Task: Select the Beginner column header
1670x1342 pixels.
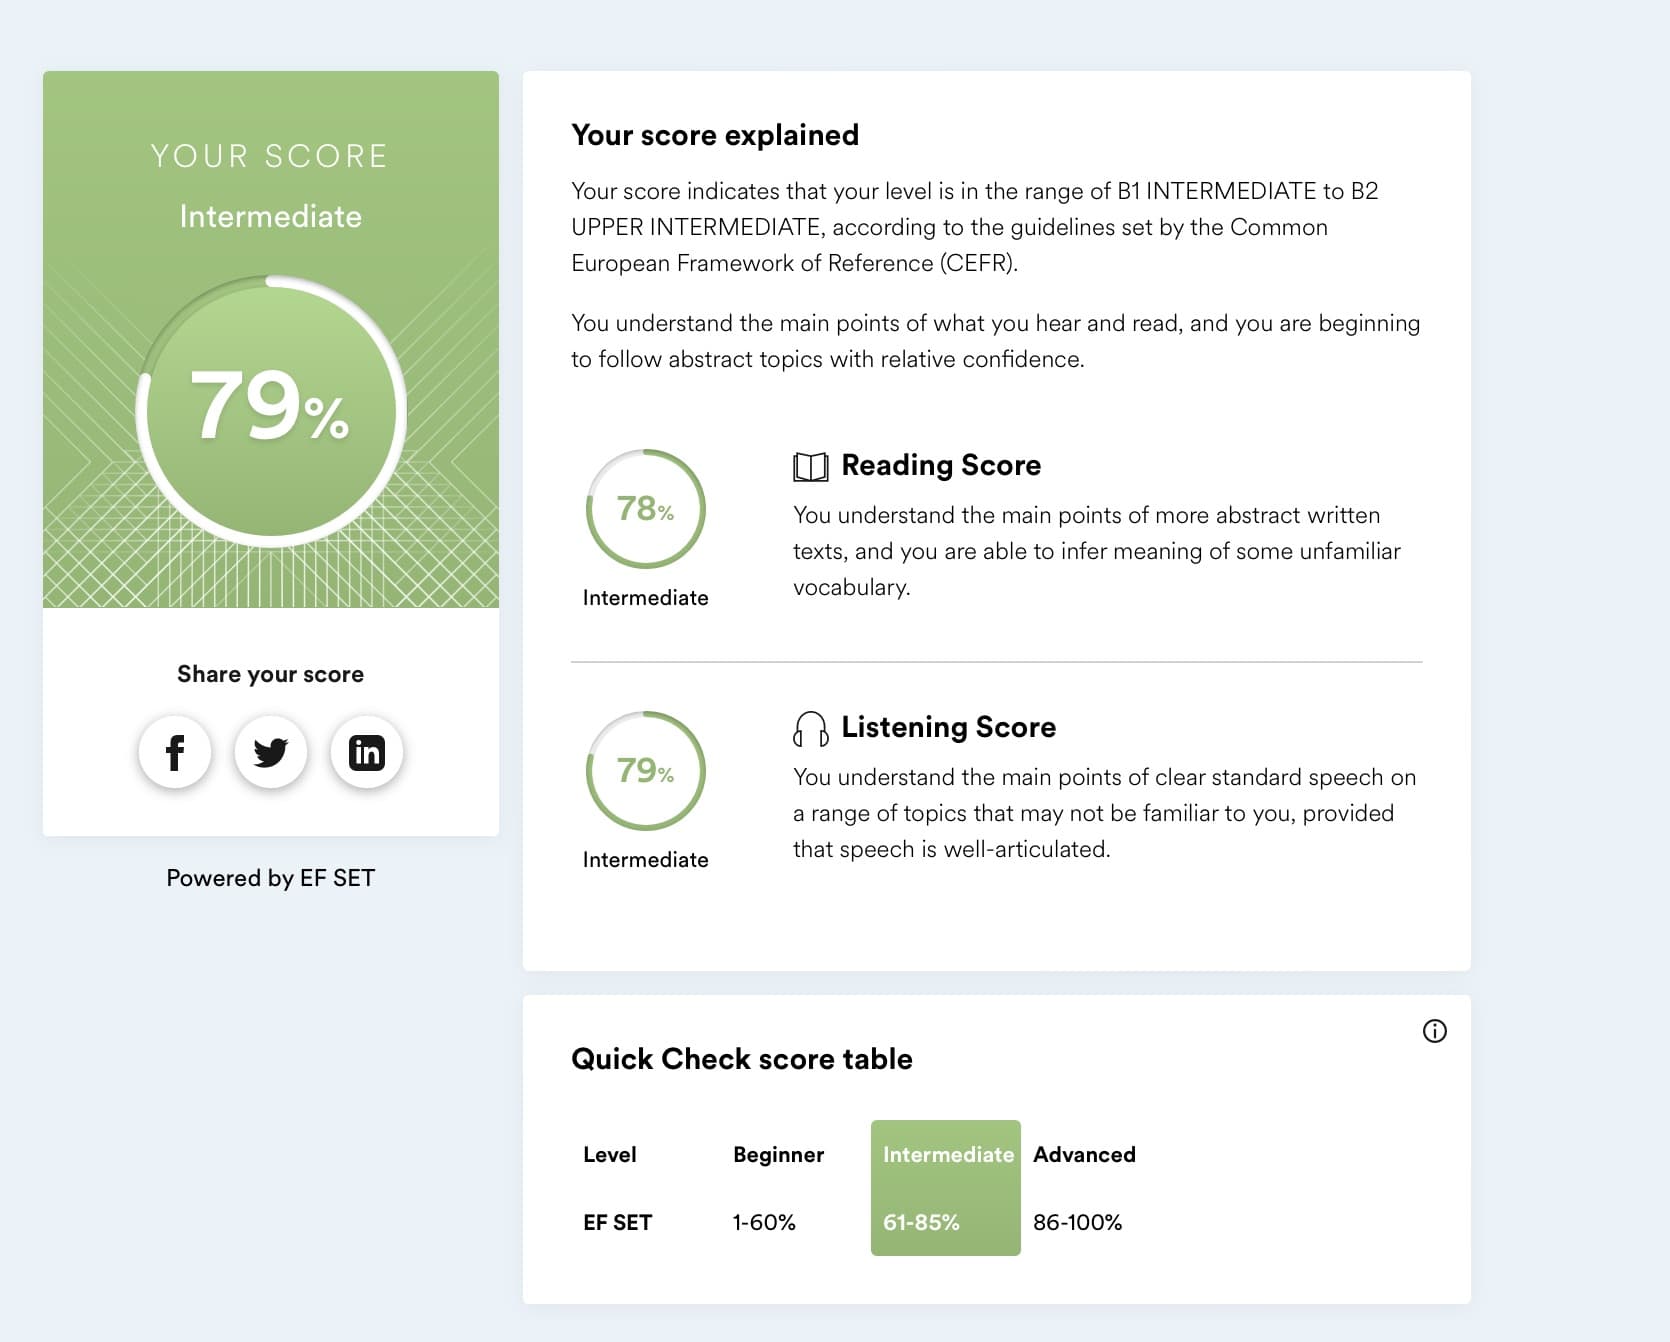Action: click(x=778, y=1154)
